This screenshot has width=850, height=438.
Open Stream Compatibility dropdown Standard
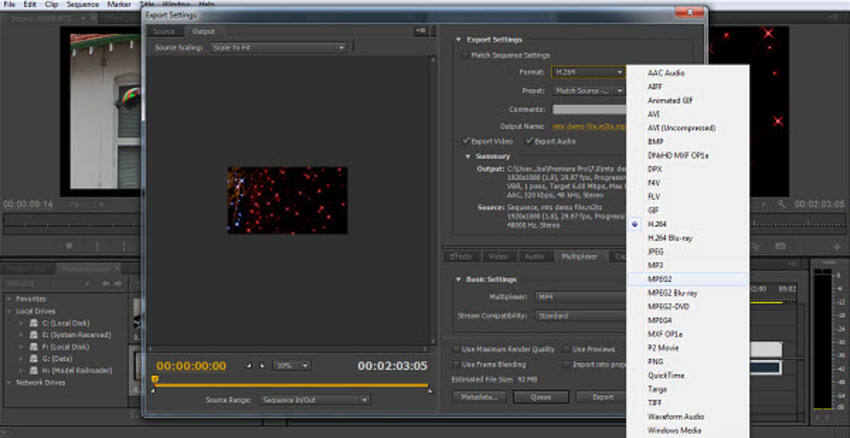point(580,315)
